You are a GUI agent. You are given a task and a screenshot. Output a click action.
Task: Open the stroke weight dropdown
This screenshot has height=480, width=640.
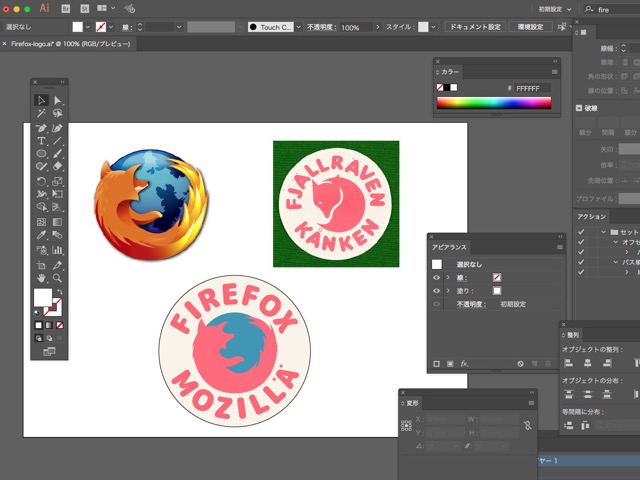179,27
